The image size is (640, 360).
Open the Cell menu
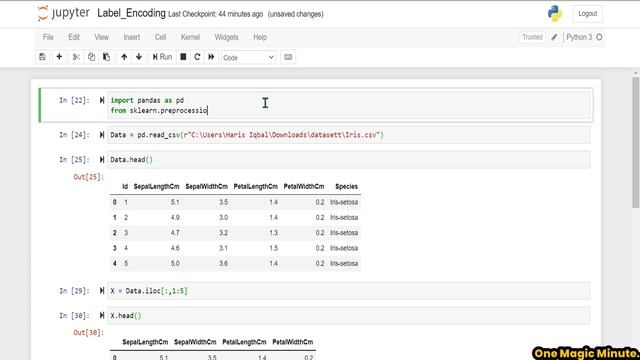160,37
